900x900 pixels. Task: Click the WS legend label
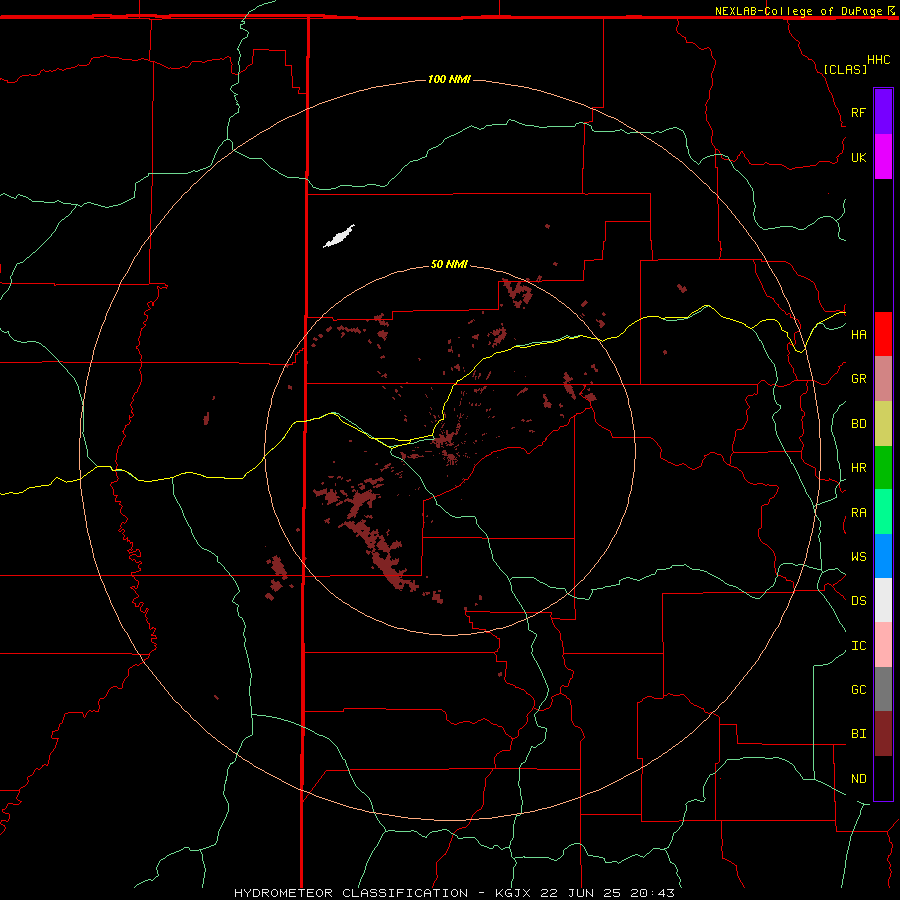tap(858, 556)
